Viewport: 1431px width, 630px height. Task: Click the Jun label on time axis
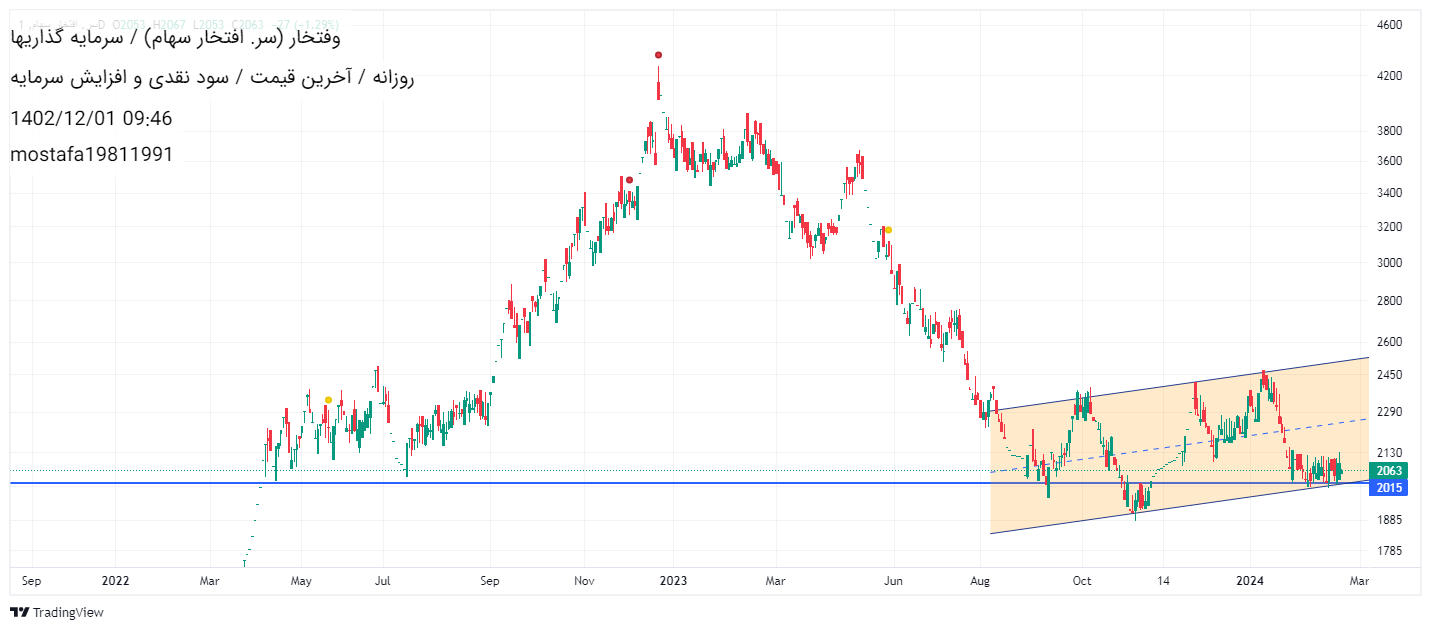[894, 580]
